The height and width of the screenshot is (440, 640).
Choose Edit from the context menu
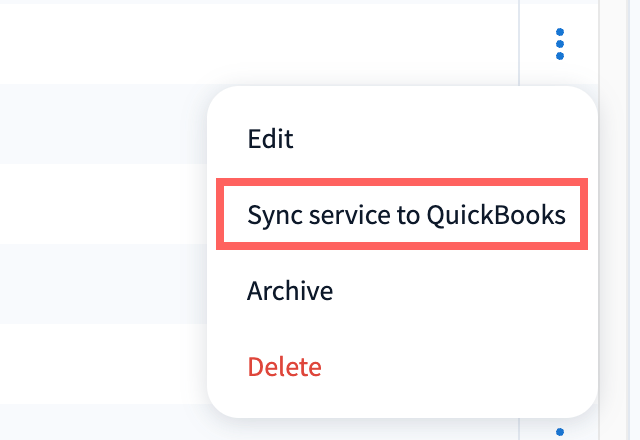tap(270, 139)
